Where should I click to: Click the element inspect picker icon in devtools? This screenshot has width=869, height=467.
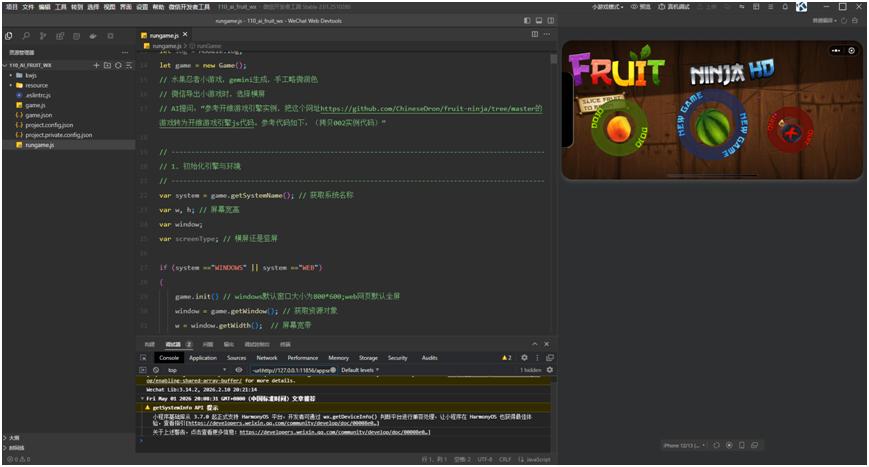point(144,358)
